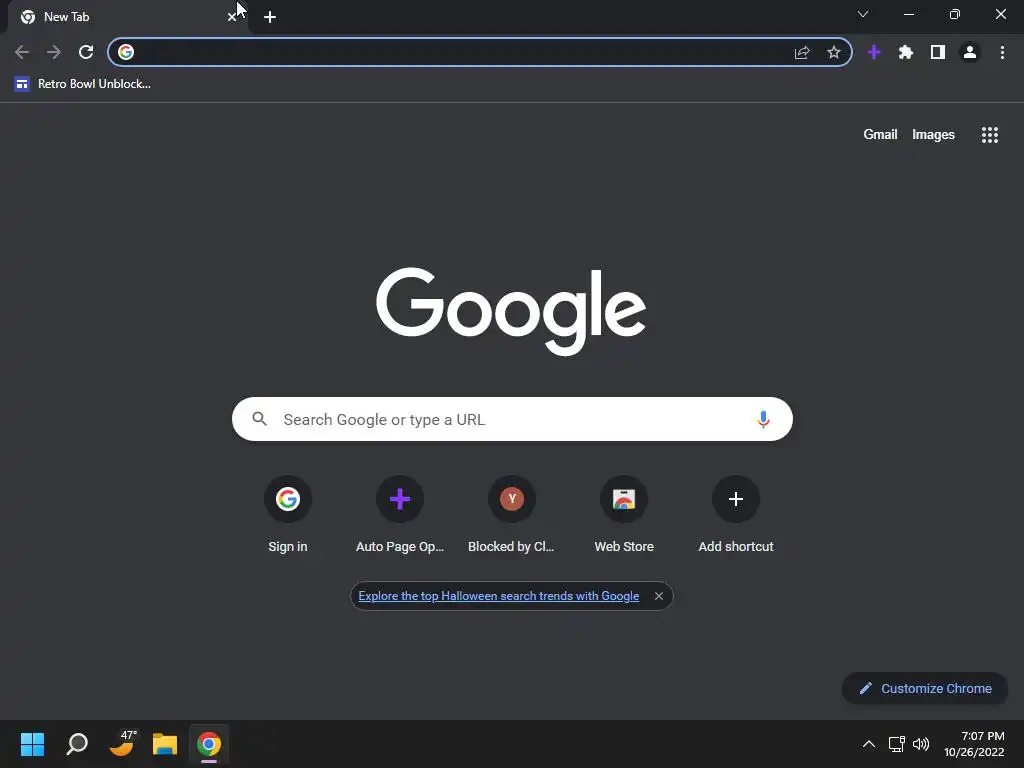Go forward with the forward arrow
This screenshot has width=1024, height=768.
[54, 52]
